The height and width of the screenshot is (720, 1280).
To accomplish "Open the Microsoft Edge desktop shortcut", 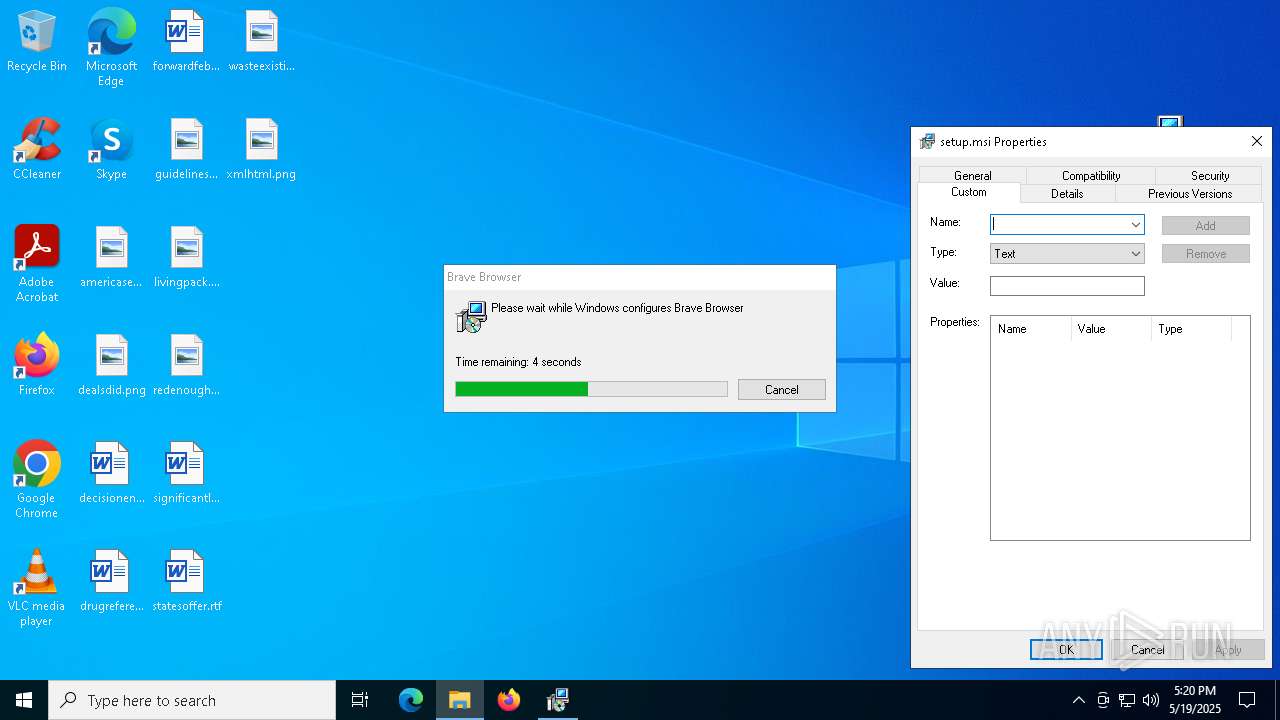I will [111, 48].
